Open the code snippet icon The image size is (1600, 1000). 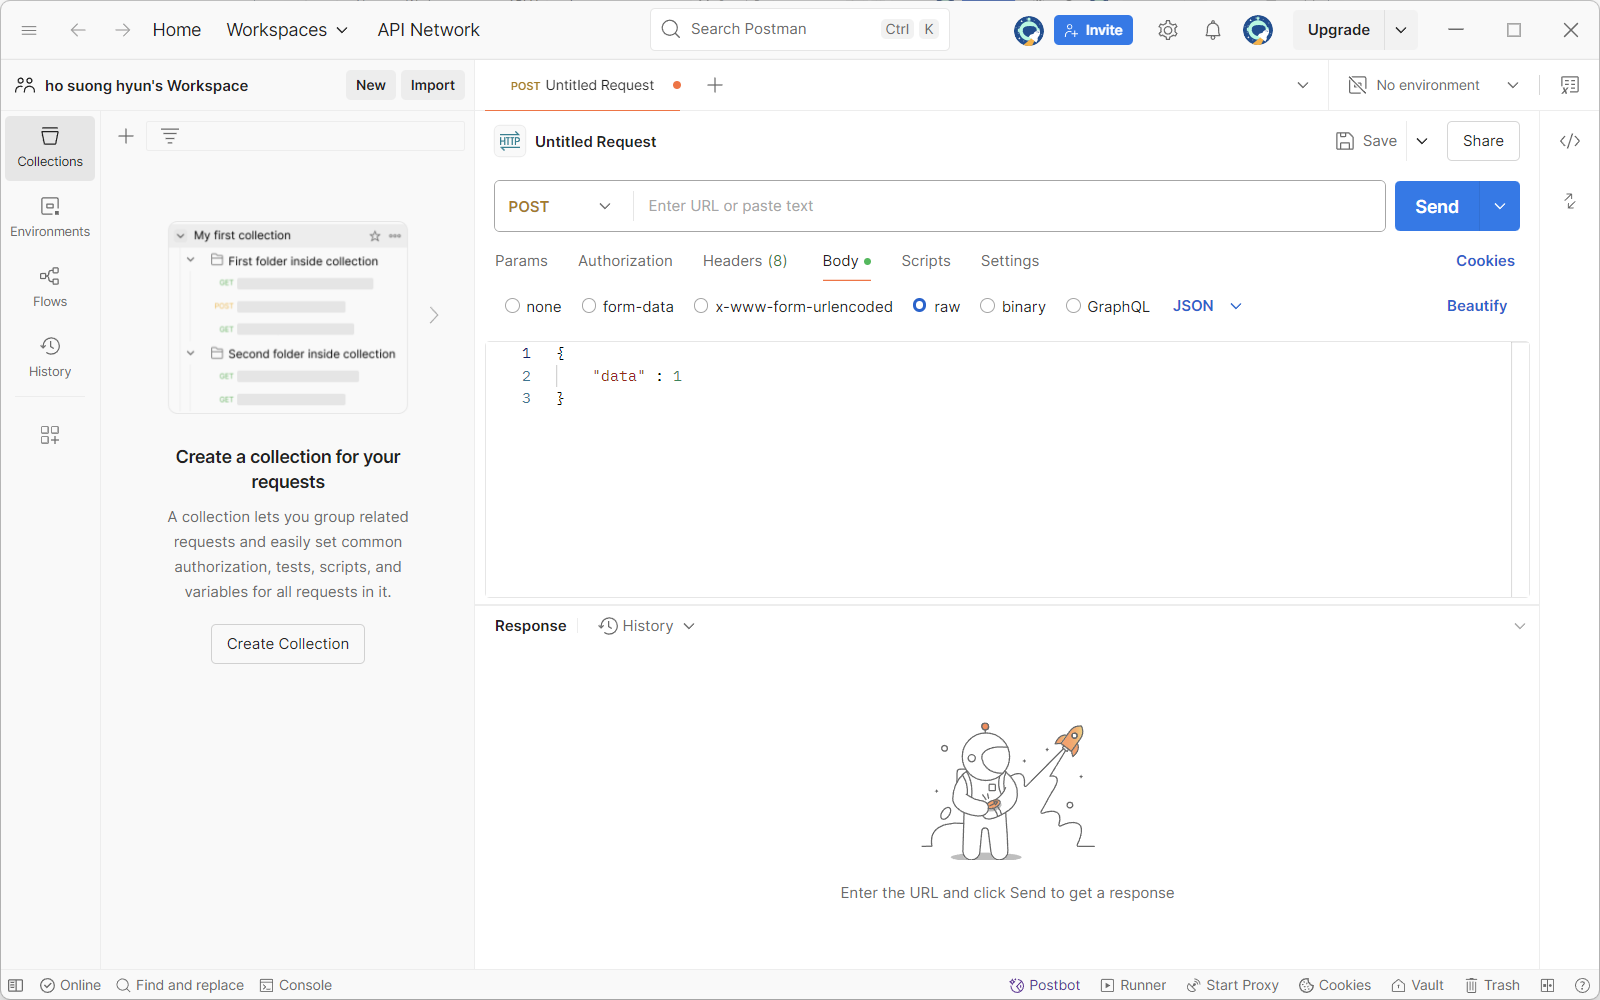tap(1570, 141)
